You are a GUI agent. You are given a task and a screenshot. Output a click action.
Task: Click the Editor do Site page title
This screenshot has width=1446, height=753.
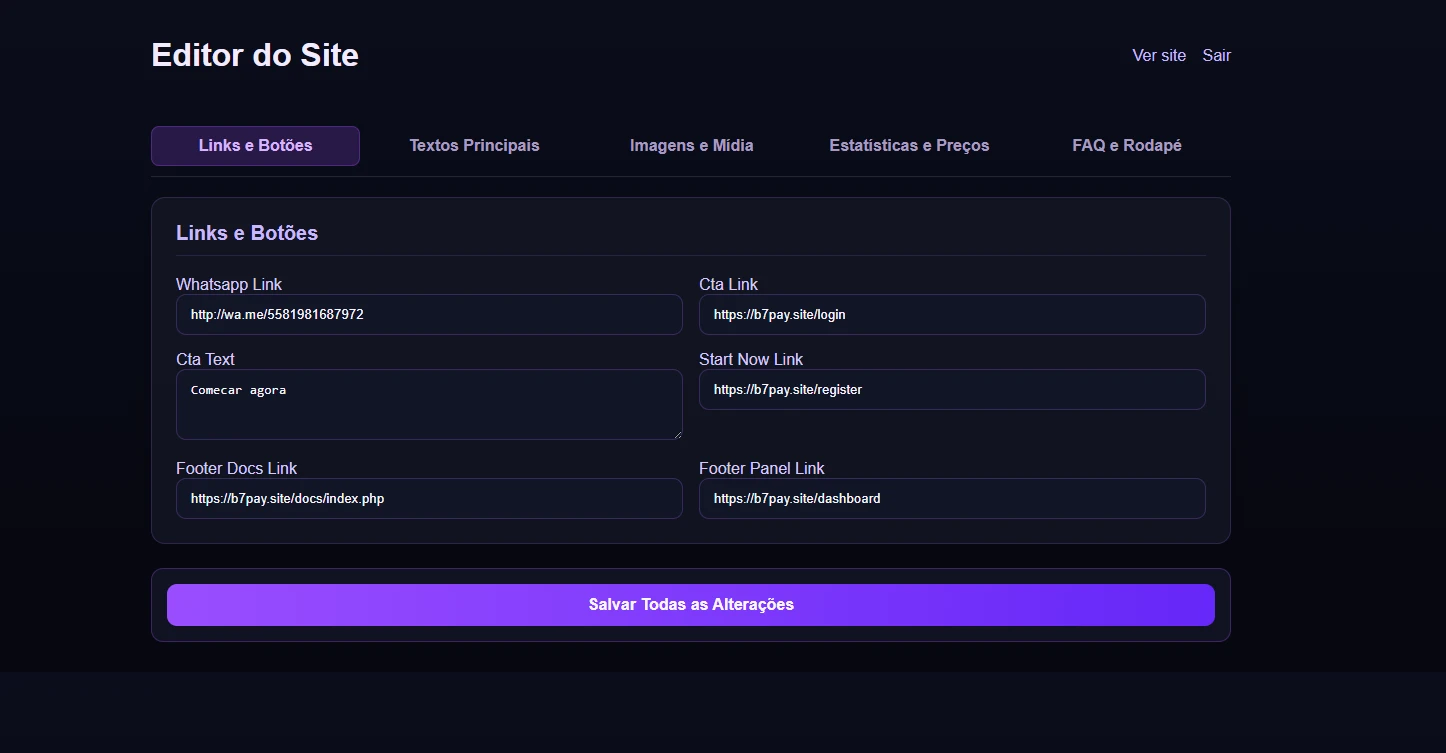pos(255,55)
